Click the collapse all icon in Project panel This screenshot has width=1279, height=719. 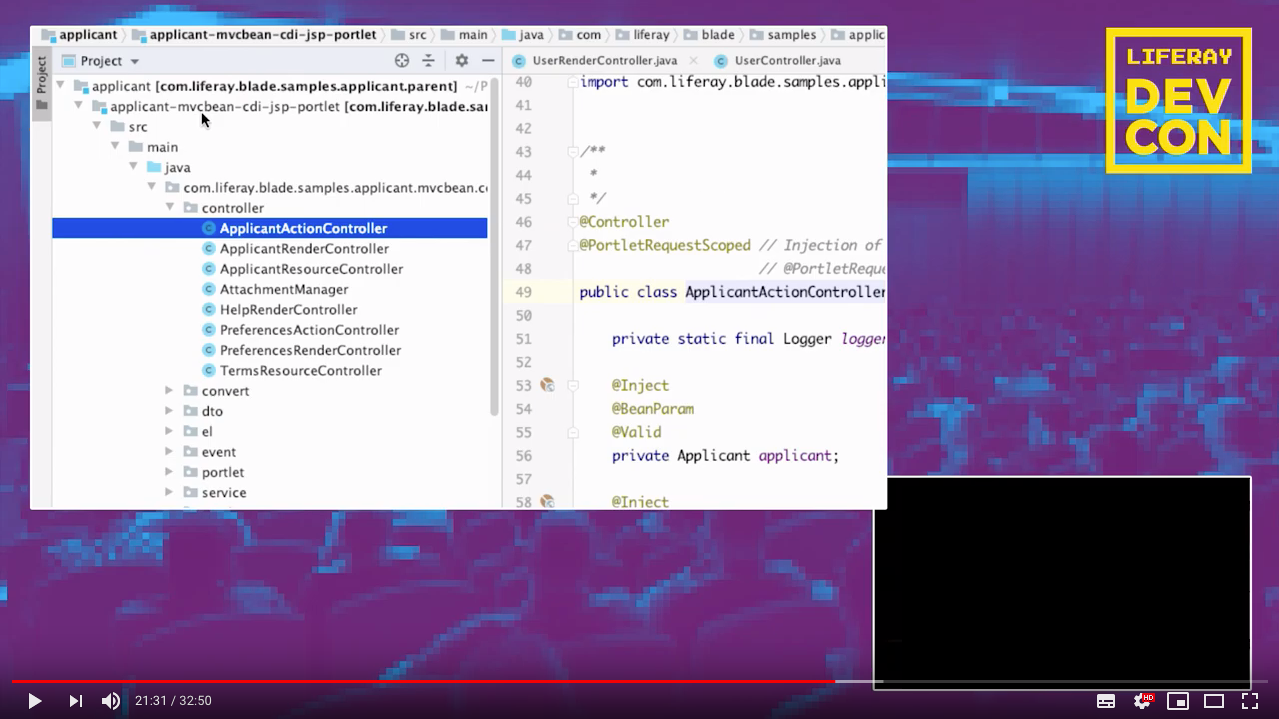tap(428, 61)
